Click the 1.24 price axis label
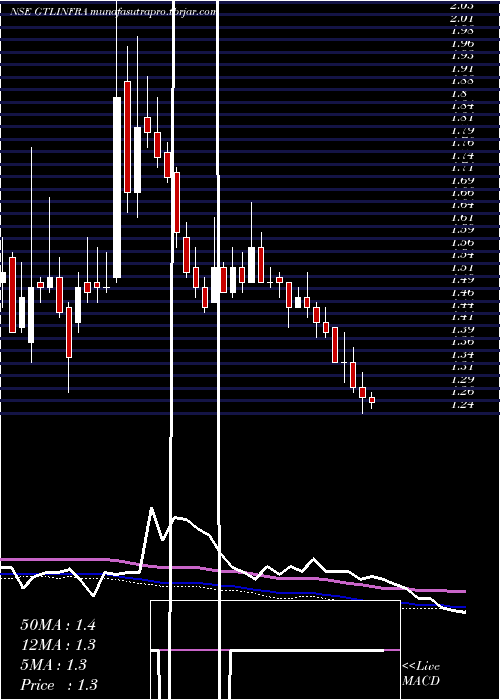The height and width of the screenshot is (700, 500). coord(462,404)
